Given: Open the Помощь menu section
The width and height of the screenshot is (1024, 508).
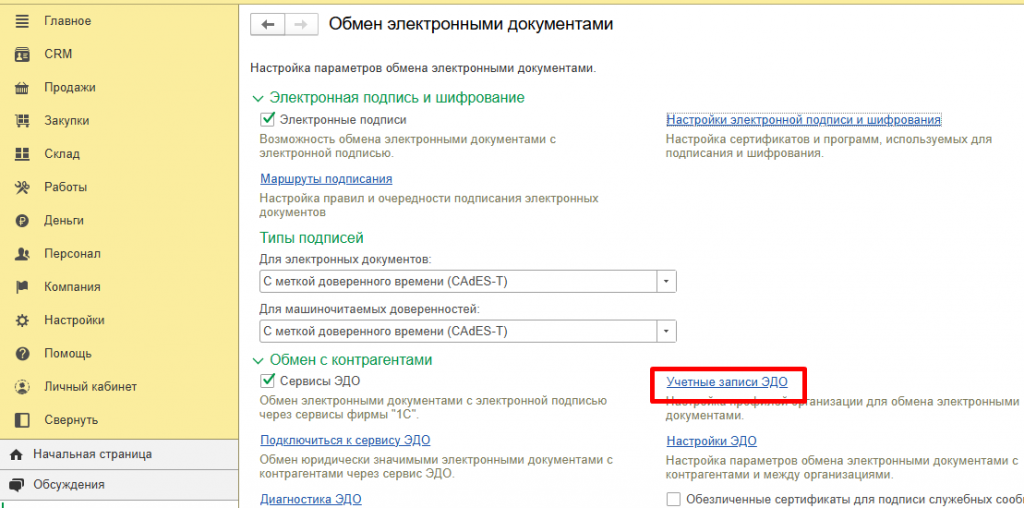Looking at the screenshot, I should (x=68, y=354).
